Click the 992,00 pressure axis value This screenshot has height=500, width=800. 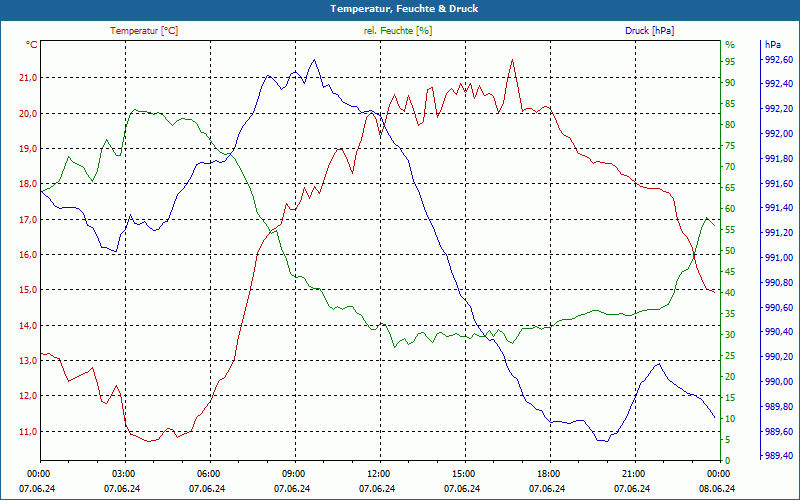(779, 134)
